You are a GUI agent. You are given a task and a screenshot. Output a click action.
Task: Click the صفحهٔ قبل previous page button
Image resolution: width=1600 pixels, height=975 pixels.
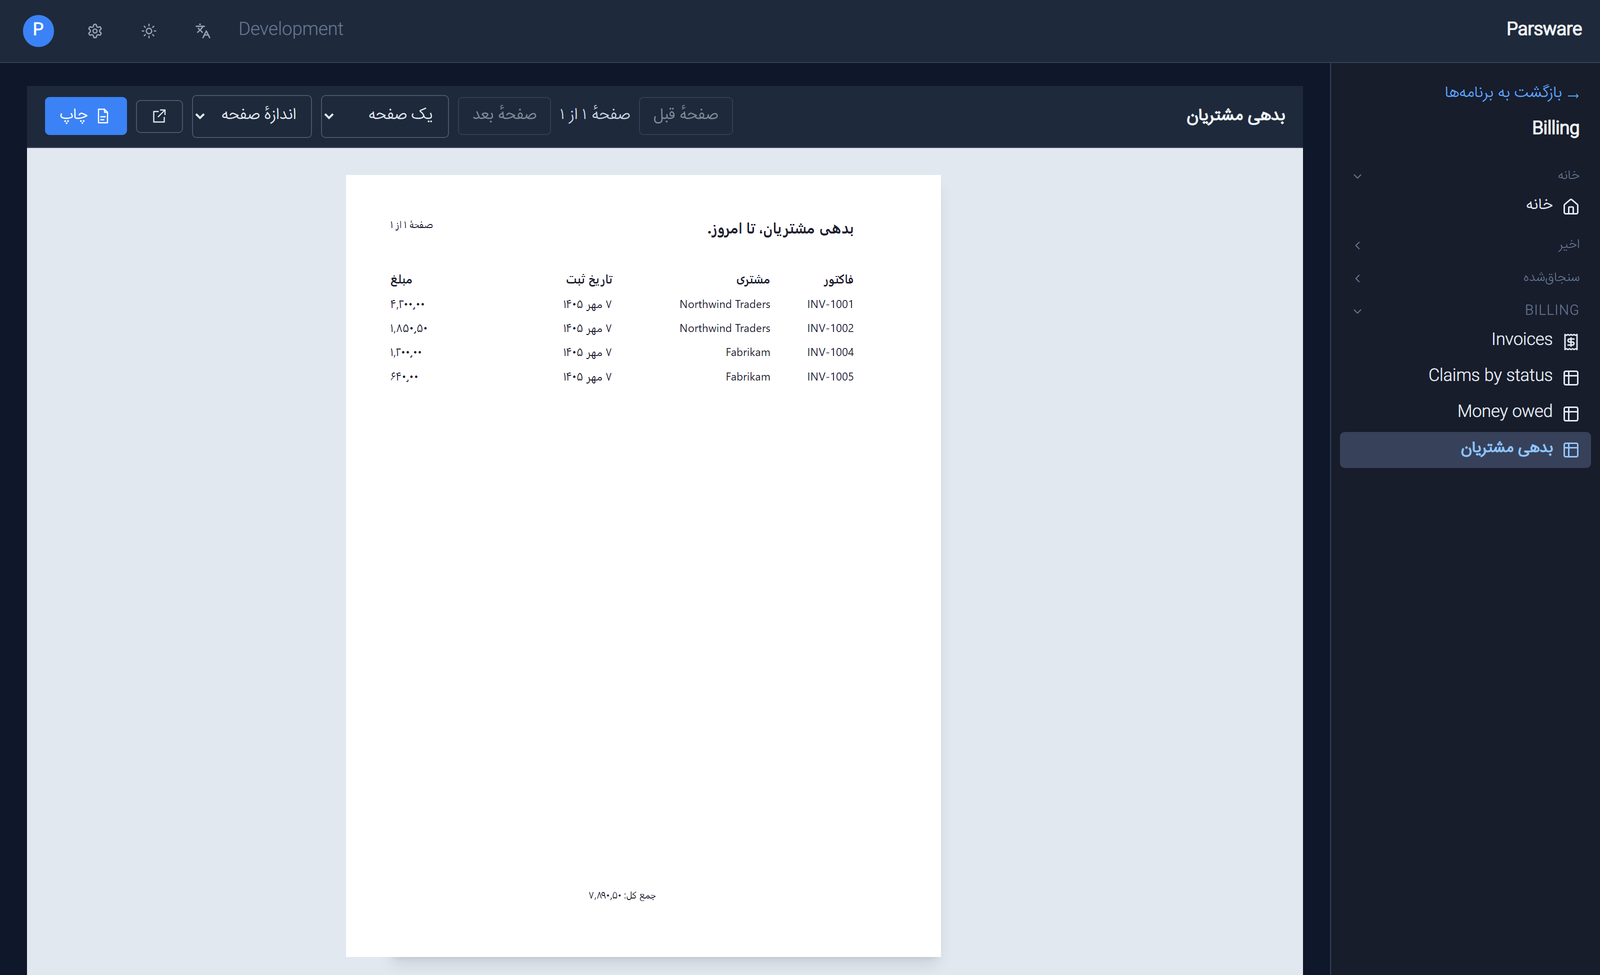tap(686, 116)
